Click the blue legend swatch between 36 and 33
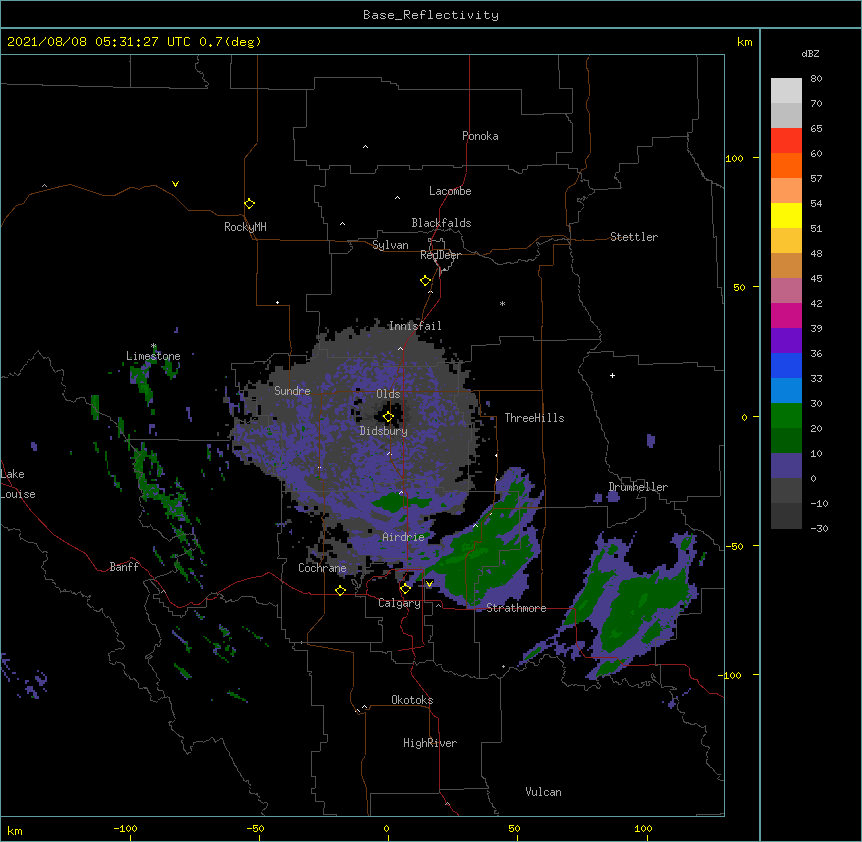The height and width of the screenshot is (842, 862). (x=786, y=365)
